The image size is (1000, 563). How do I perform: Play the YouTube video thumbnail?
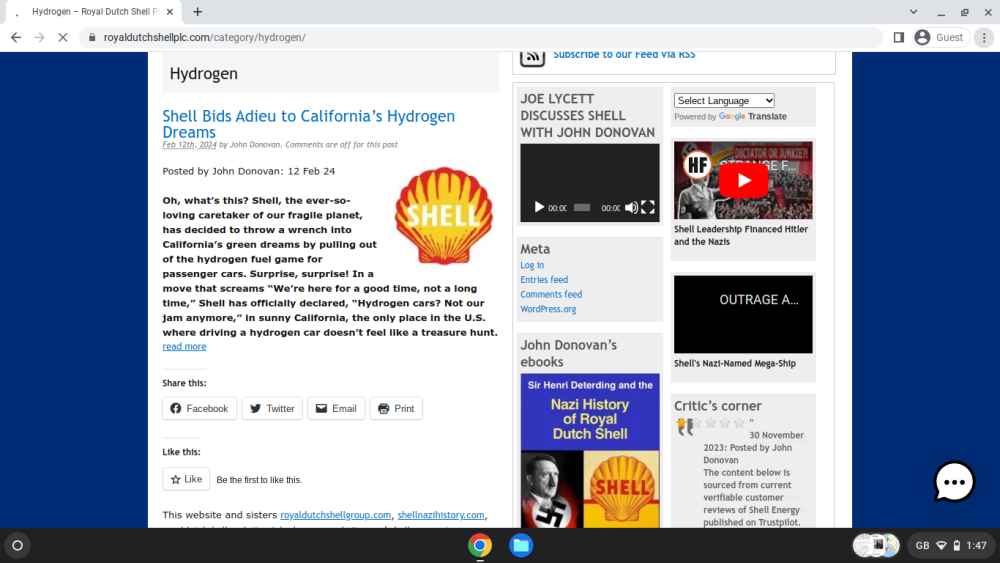pyautogui.click(x=744, y=180)
